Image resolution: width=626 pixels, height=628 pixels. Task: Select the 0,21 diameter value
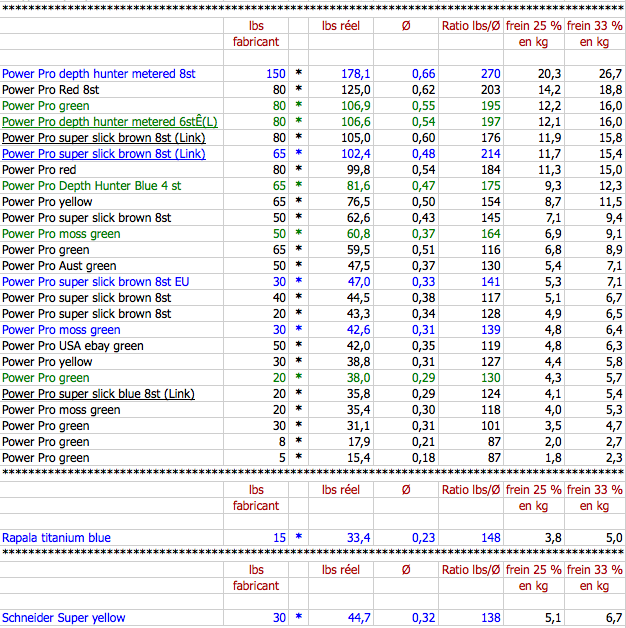(423, 442)
